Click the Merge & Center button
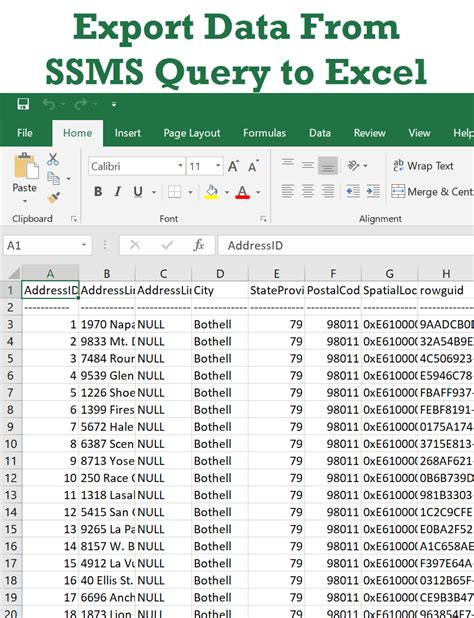Image resolution: width=474 pixels, height=618 pixels. pos(432,192)
